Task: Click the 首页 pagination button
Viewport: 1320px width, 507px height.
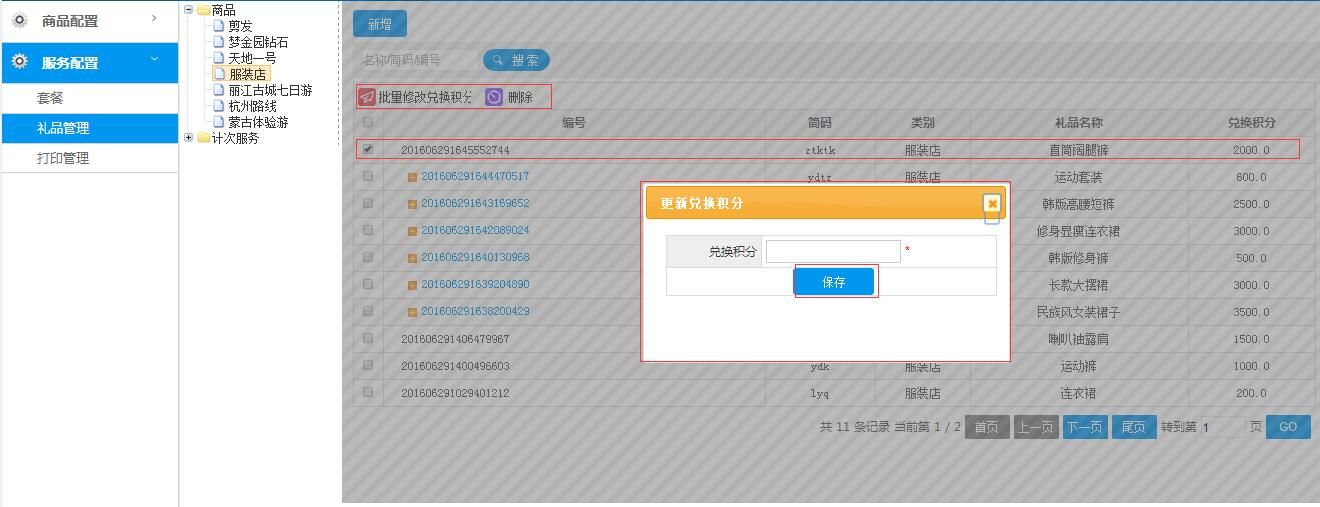Action: coord(987,427)
